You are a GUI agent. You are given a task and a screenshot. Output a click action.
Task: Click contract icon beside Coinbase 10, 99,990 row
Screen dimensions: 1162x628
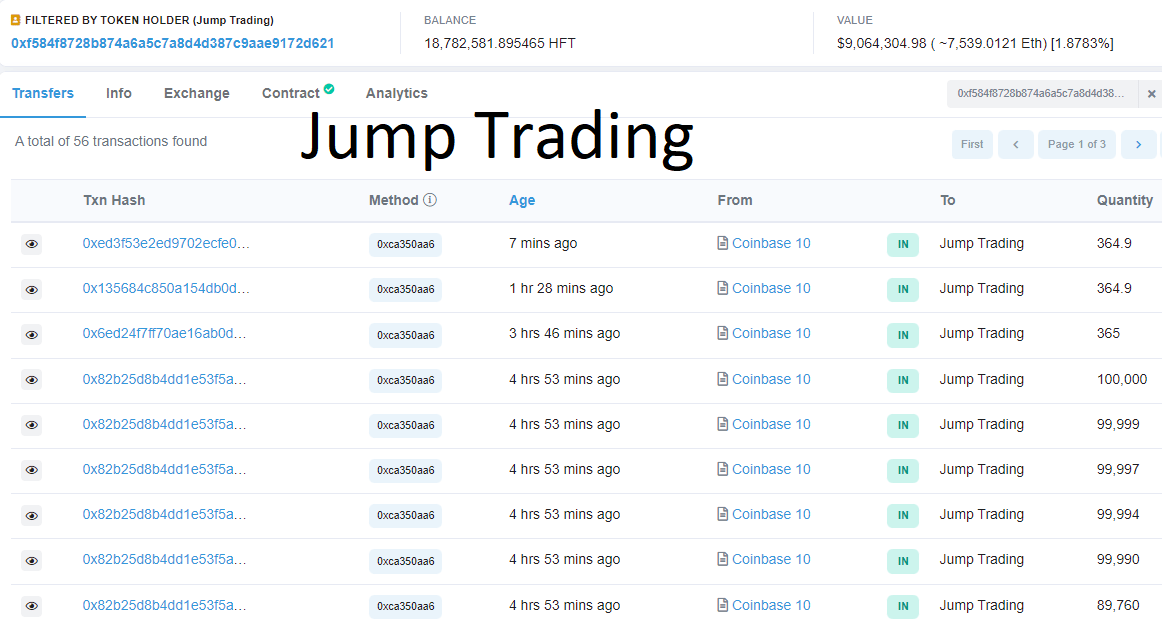pyautogui.click(x=723, y=559)
